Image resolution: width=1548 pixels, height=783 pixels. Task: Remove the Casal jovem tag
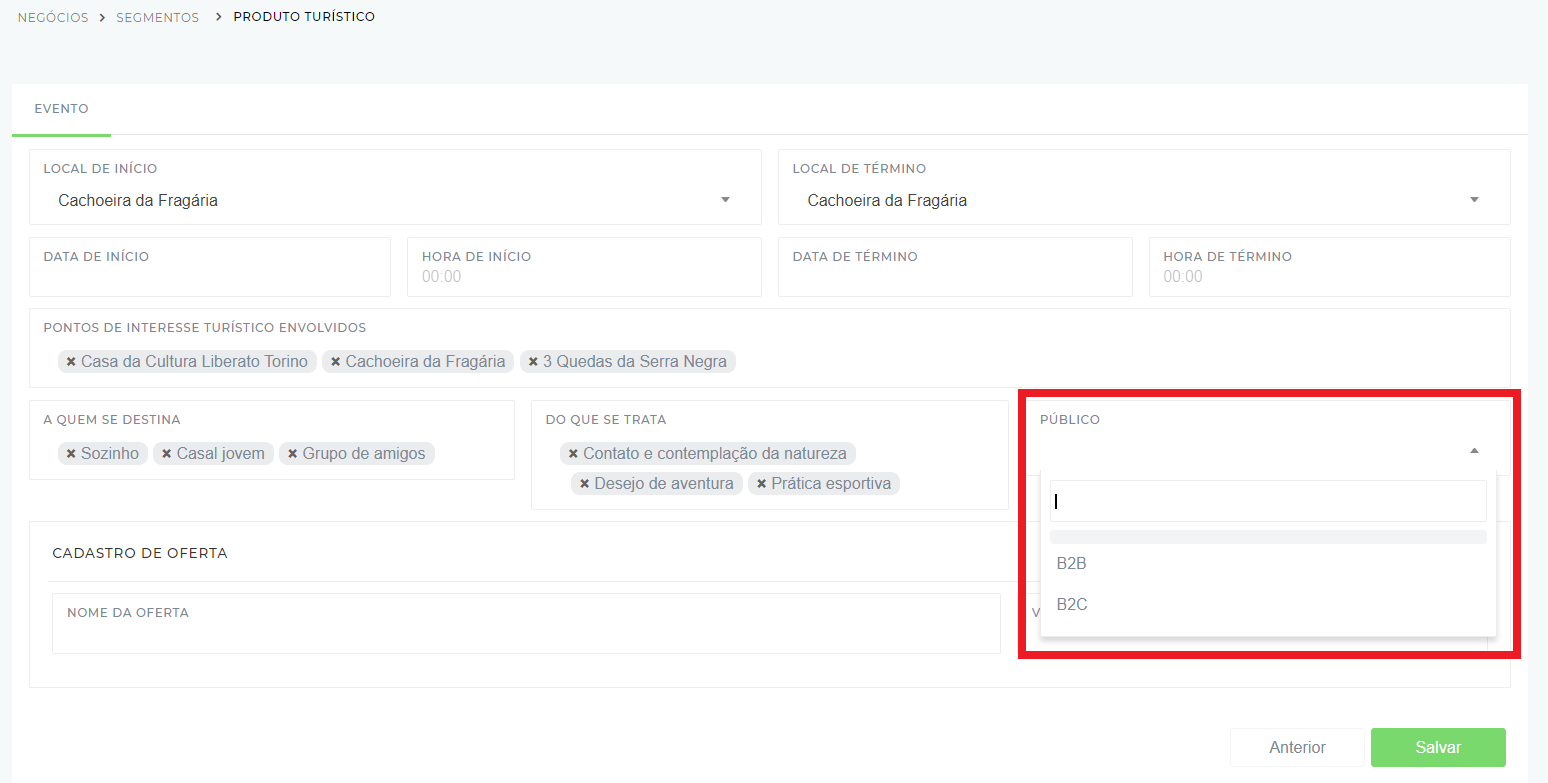167,454
